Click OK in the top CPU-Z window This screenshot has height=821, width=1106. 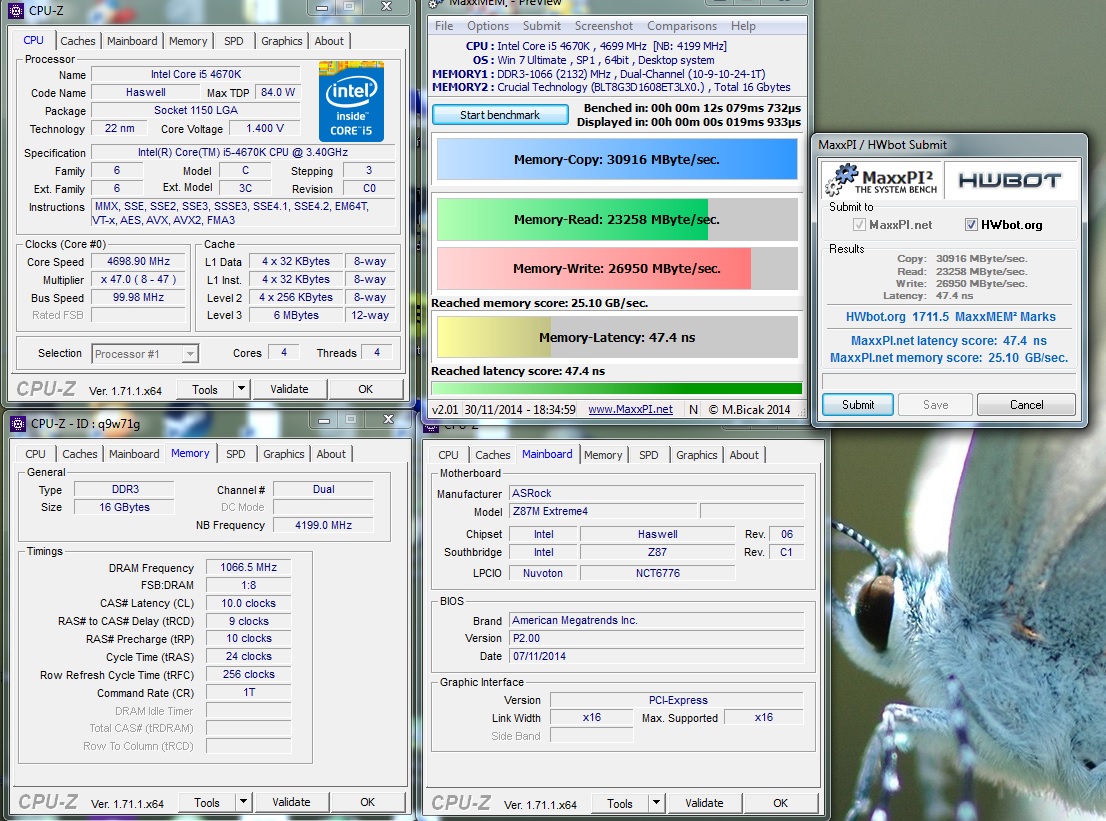pyautogui.click(x=365, y=389)
